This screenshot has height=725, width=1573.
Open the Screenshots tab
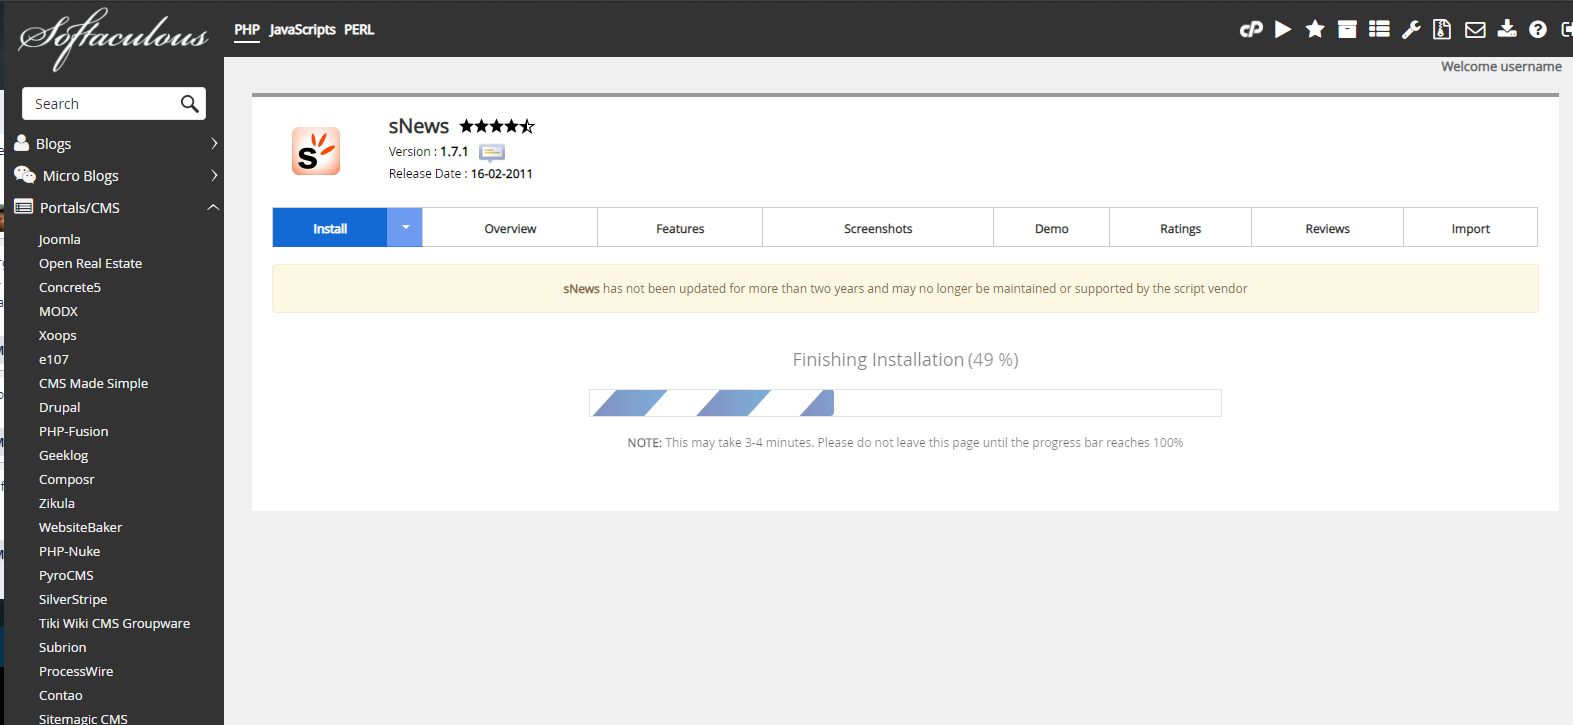878,228
